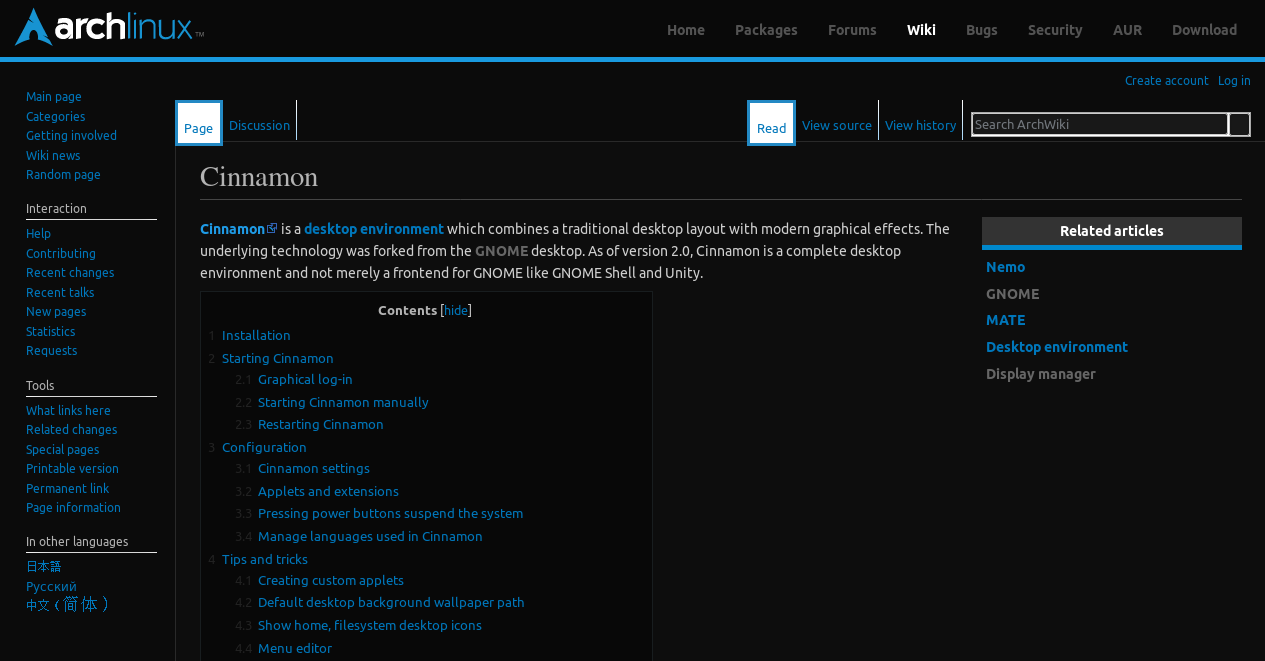Open Requests link
1265x661 pixels.
pos(51,351)
